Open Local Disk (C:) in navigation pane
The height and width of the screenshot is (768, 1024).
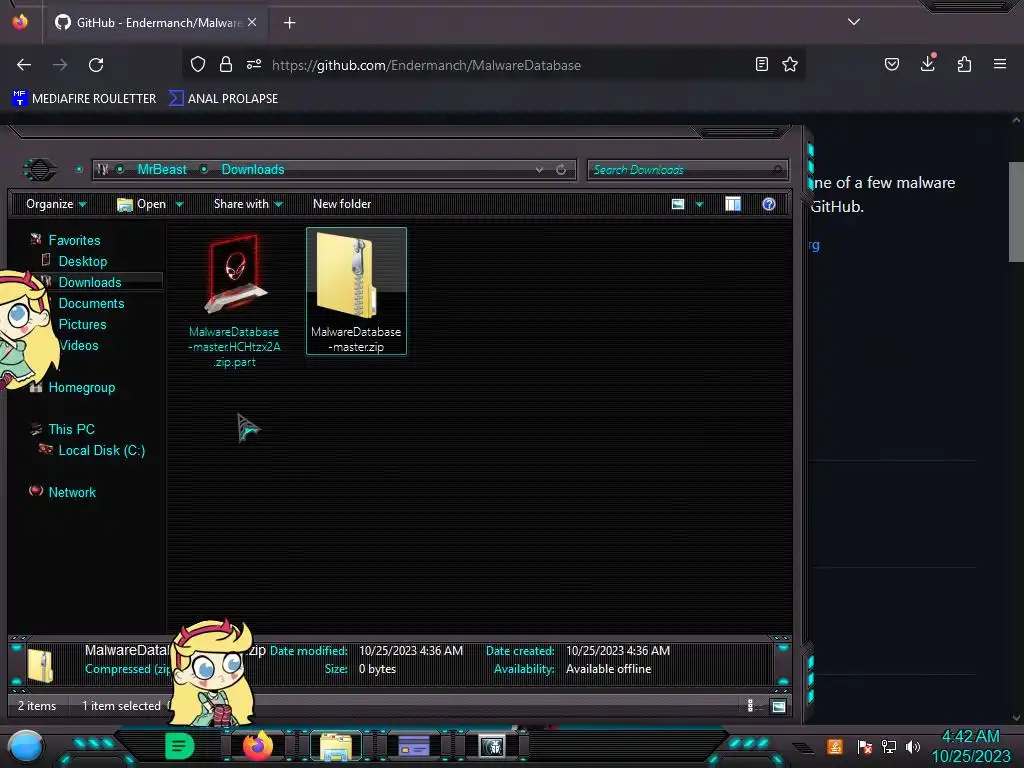pyautogui.click(x=102, y=450)
